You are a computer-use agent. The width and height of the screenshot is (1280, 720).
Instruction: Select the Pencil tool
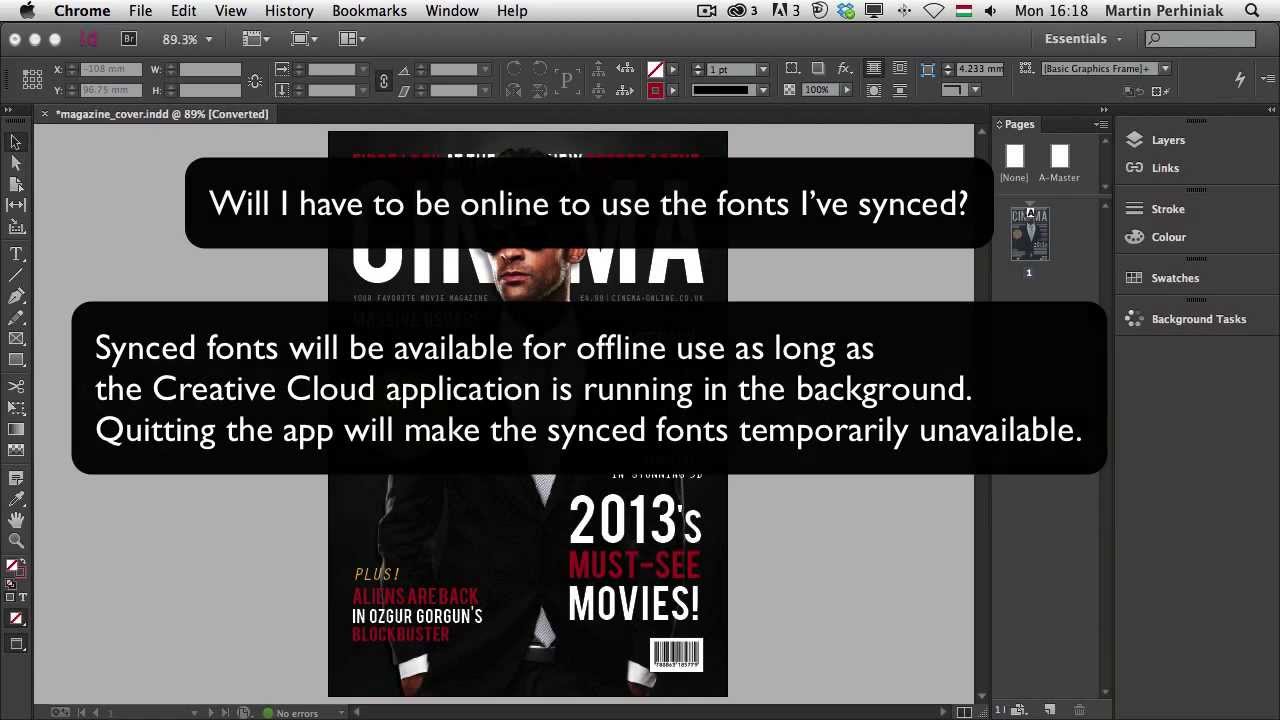tap(16, 318)
